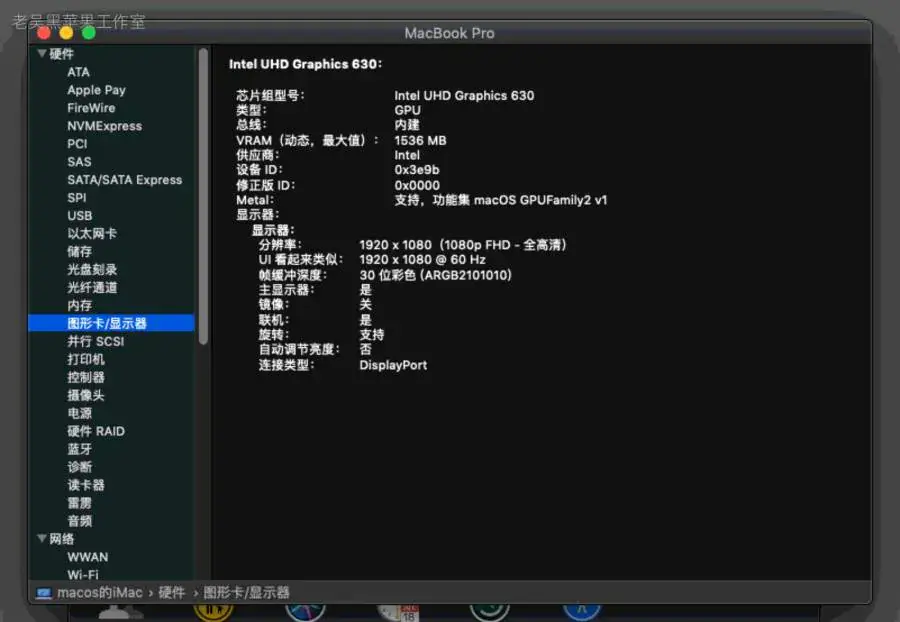Open SATA/SATA Express info
900x622 pixels.
124,180
